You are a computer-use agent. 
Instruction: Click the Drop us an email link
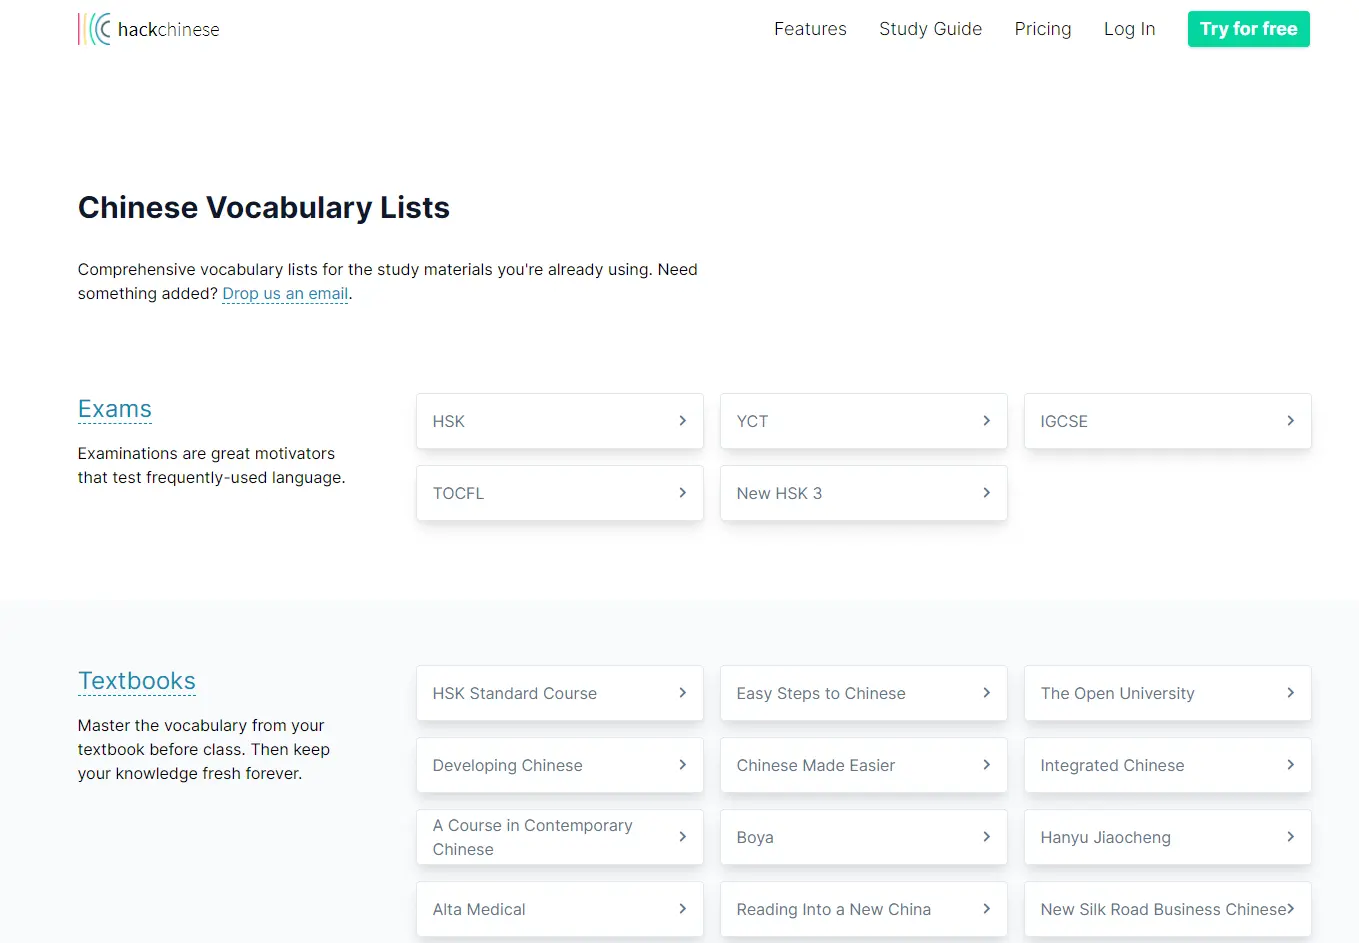[285, 294]
